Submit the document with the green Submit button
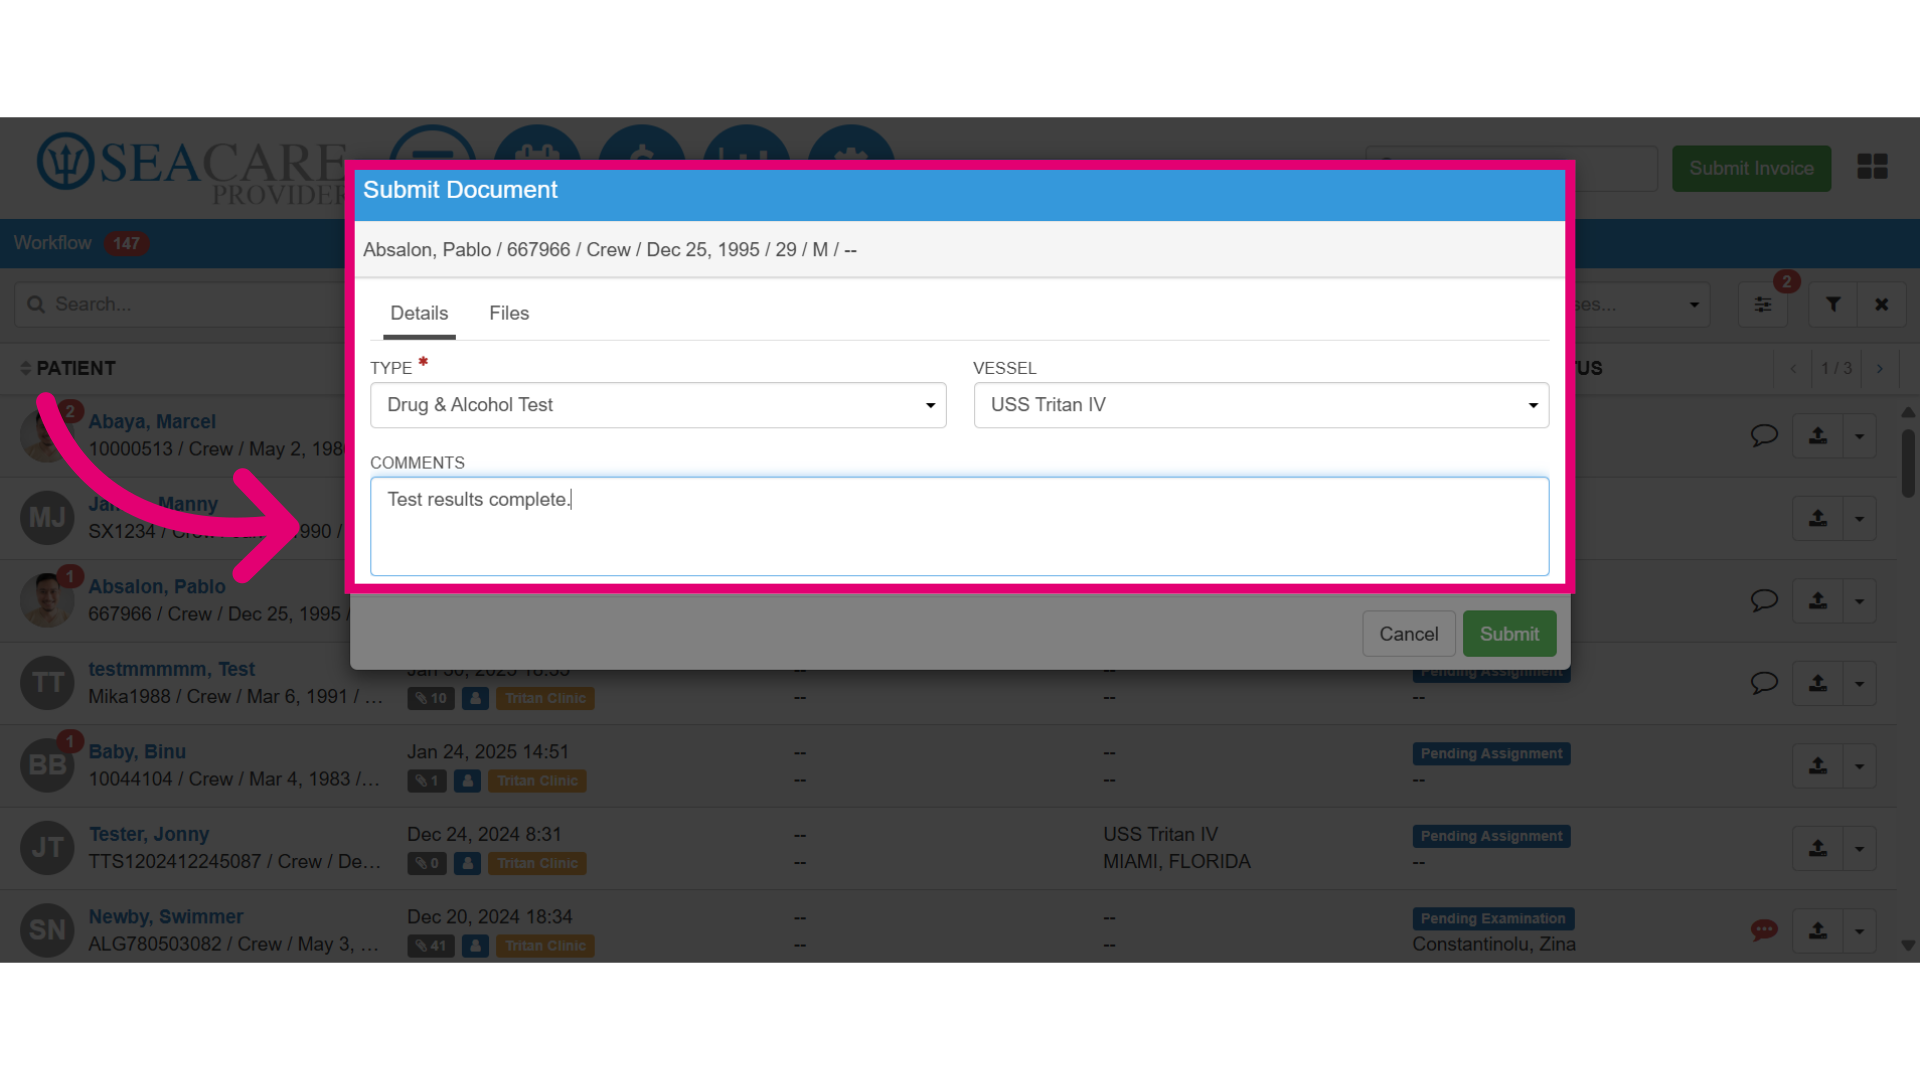This screenshot has width=1920, height=1080. [x=1509, y=634]
